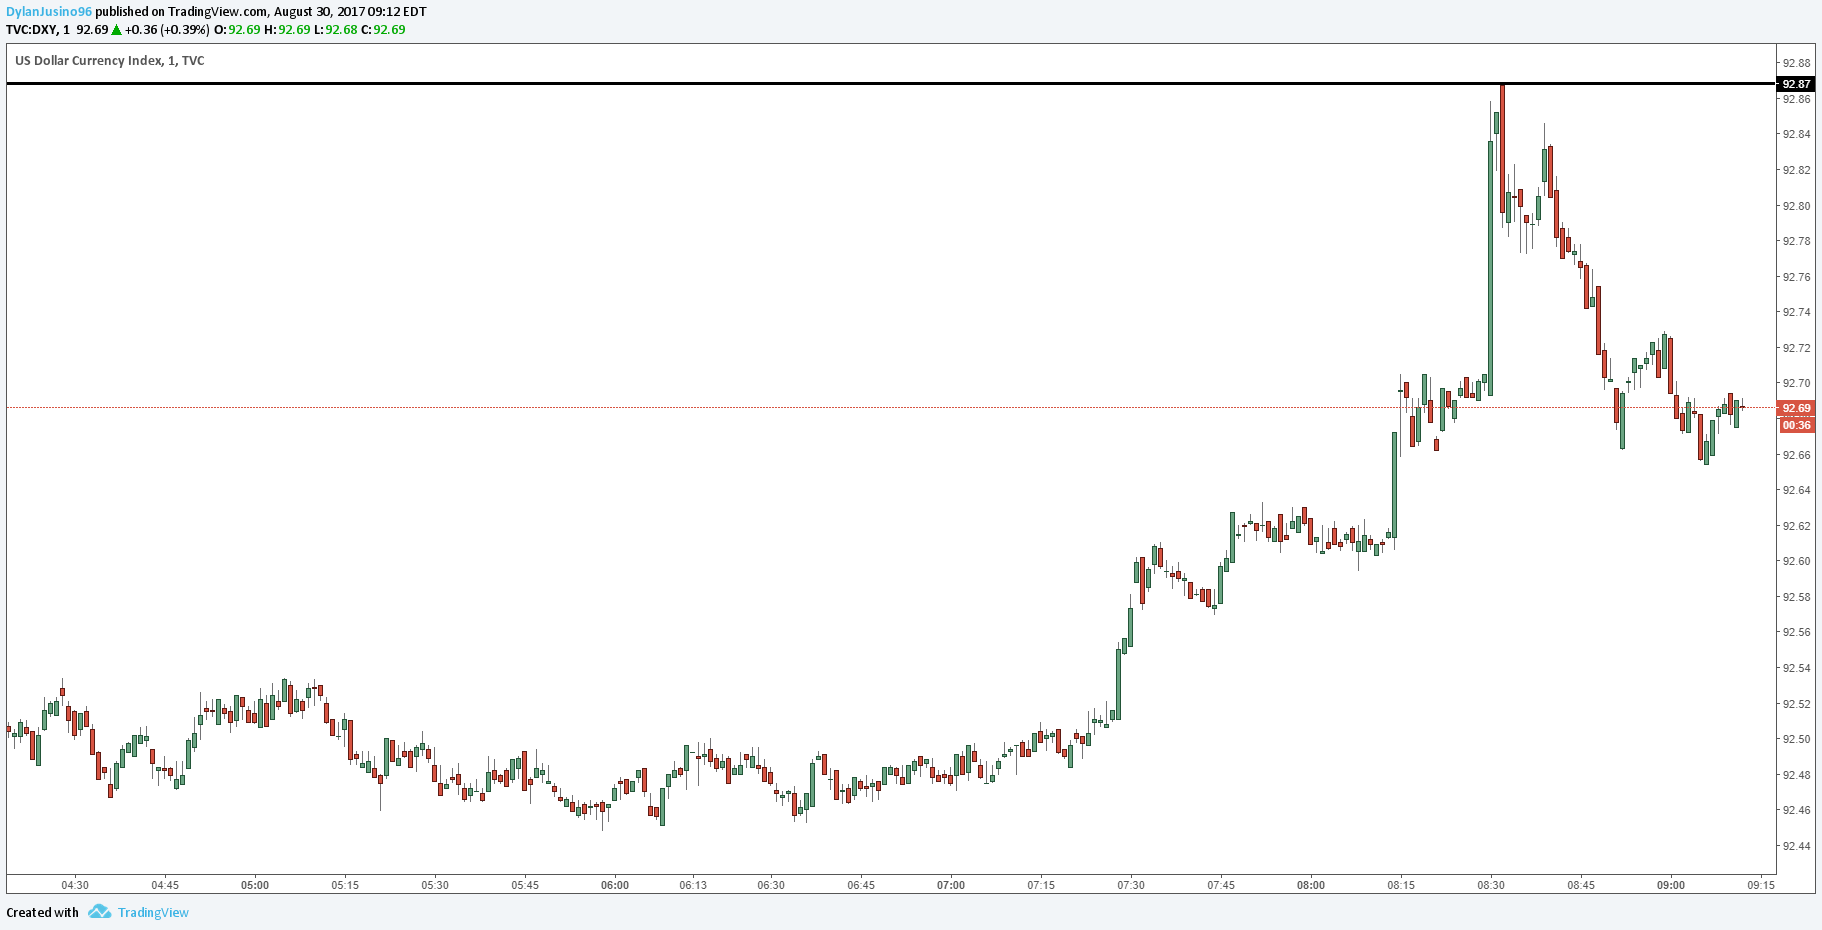Click the 09:00 time axis label
This screenshot has width=1822, height=930.
pos(1671,885)
